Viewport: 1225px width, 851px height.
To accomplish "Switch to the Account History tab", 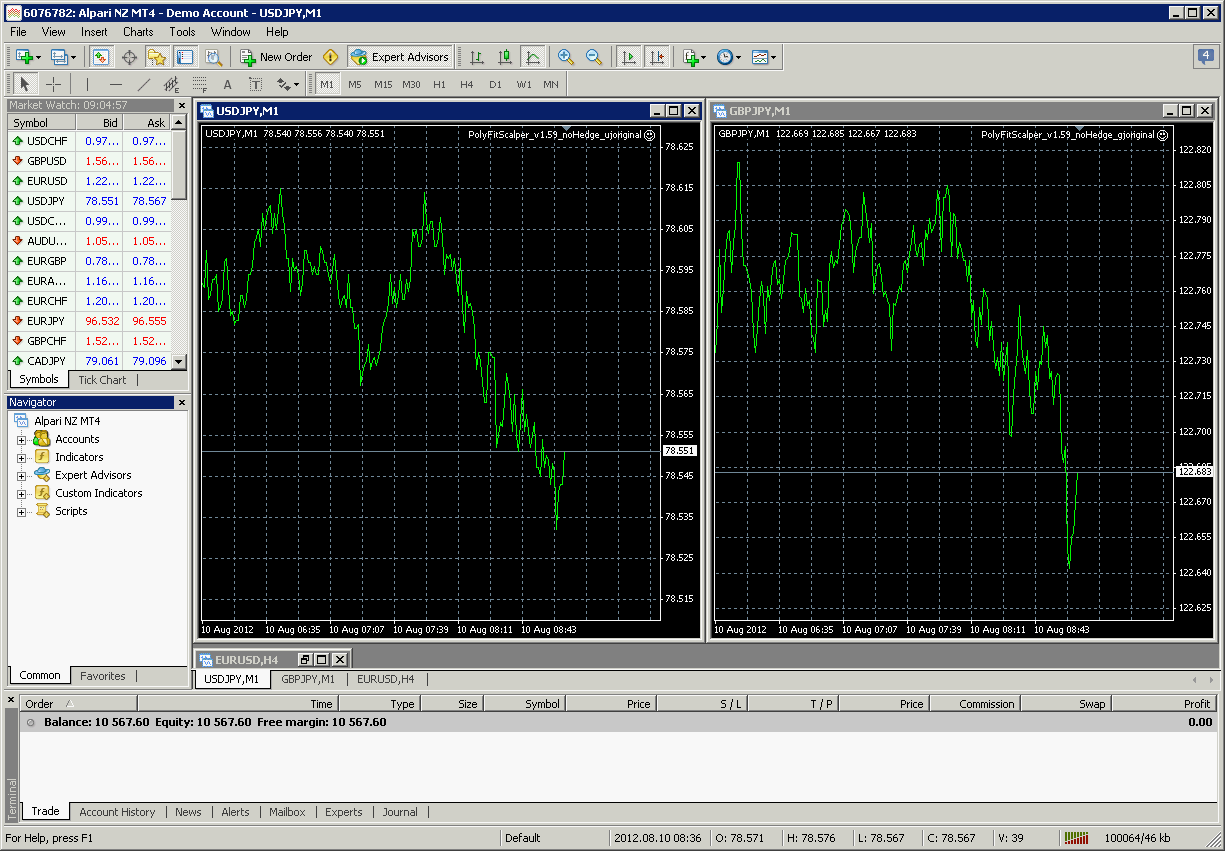I will (117, 812).
